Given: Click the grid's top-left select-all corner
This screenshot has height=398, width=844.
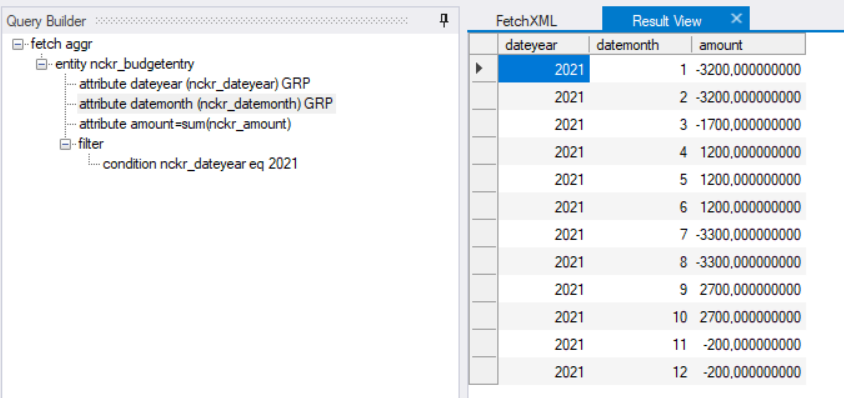Looking at the screenshot, I should [x=483, y=45].
